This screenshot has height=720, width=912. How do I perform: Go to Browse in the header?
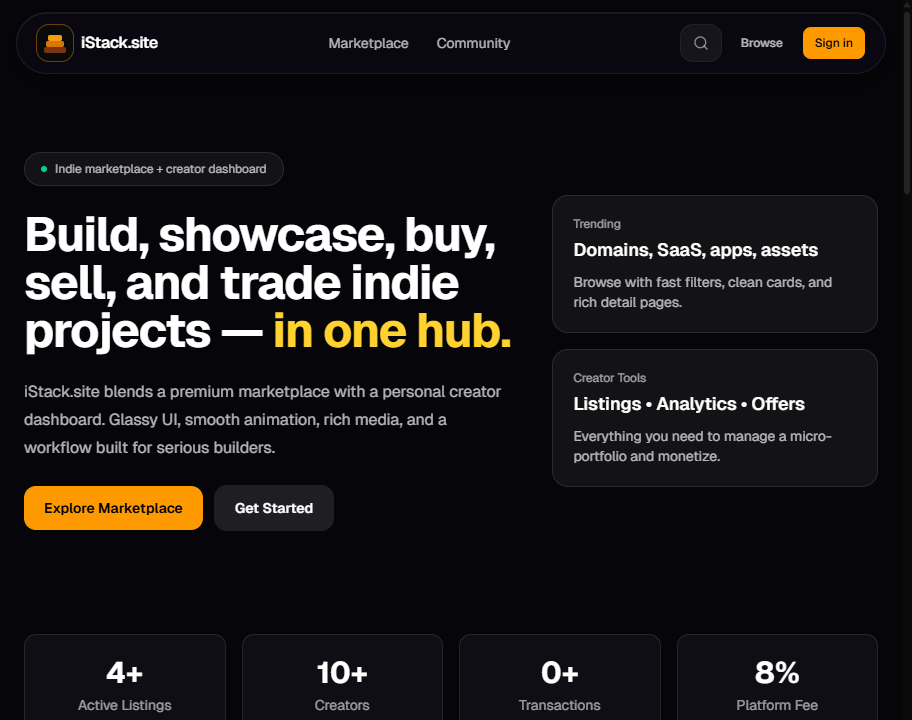761,43
